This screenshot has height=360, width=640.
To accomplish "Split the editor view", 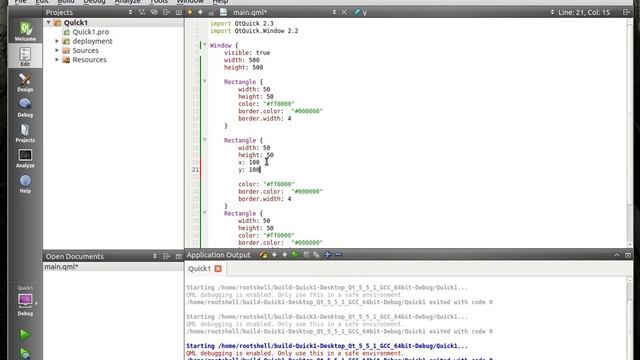I will click(x=627, y=12).
